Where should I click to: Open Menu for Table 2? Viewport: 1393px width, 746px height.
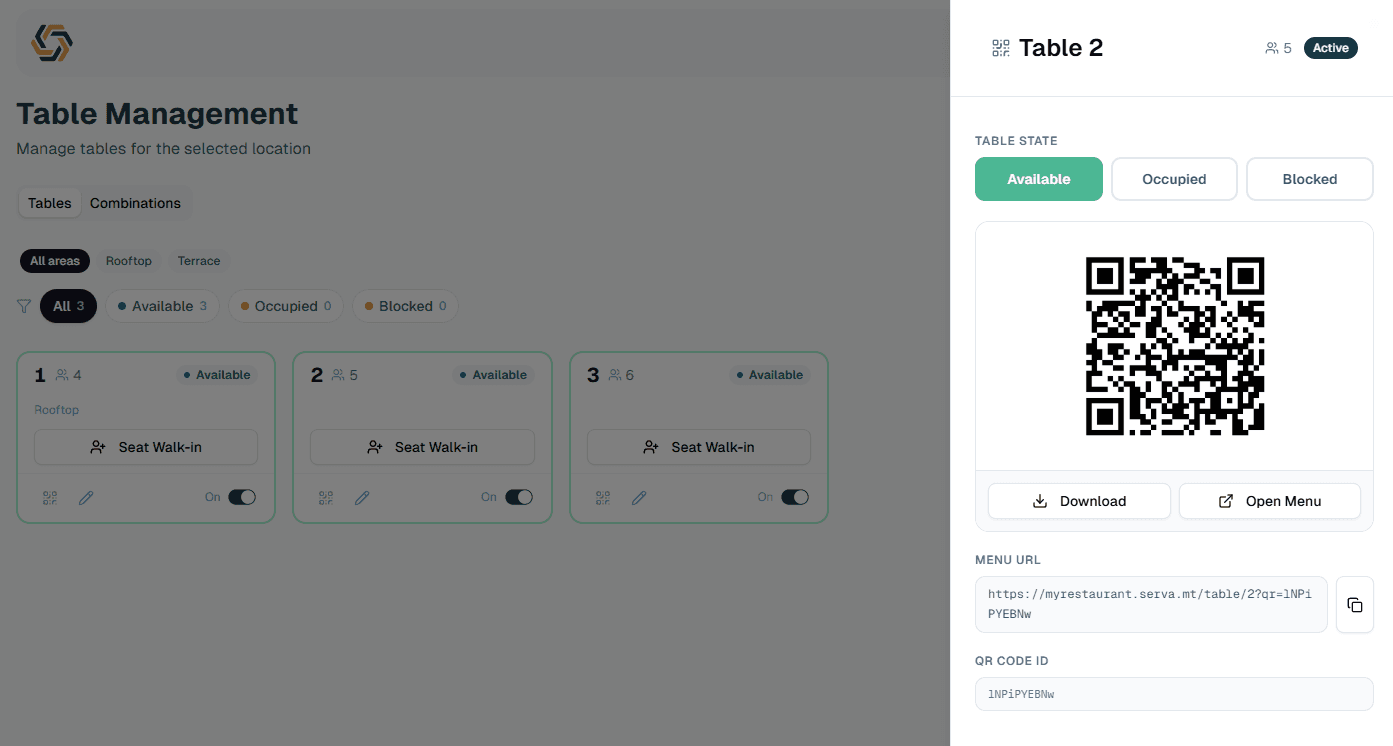(x=1269, y=501)
